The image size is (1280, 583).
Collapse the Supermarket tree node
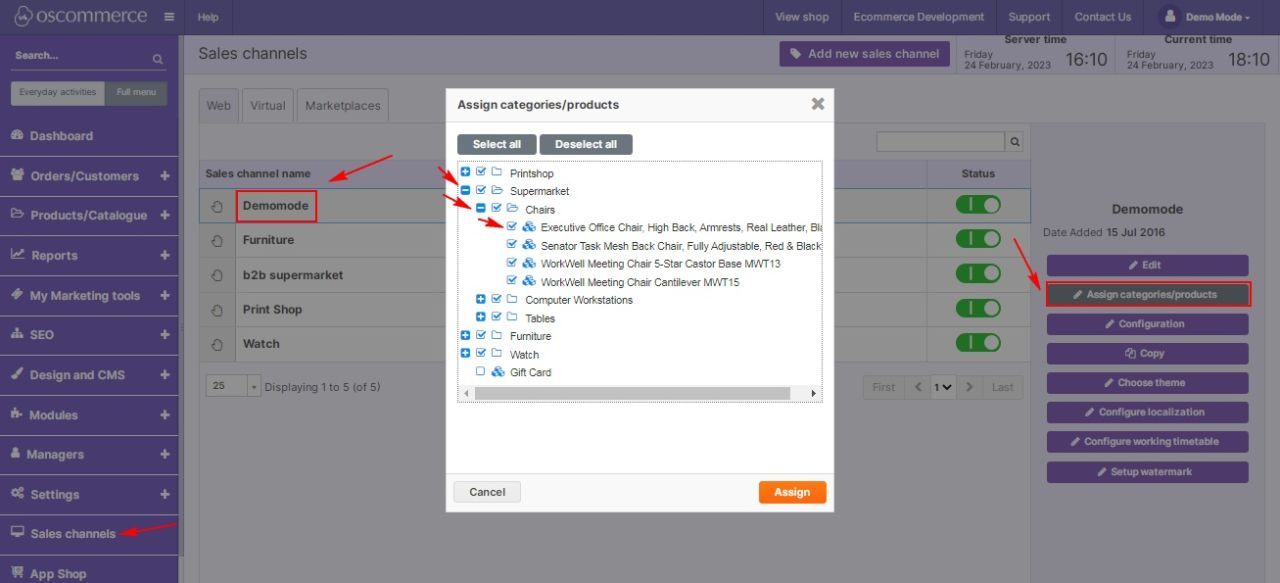pos(465,190)
